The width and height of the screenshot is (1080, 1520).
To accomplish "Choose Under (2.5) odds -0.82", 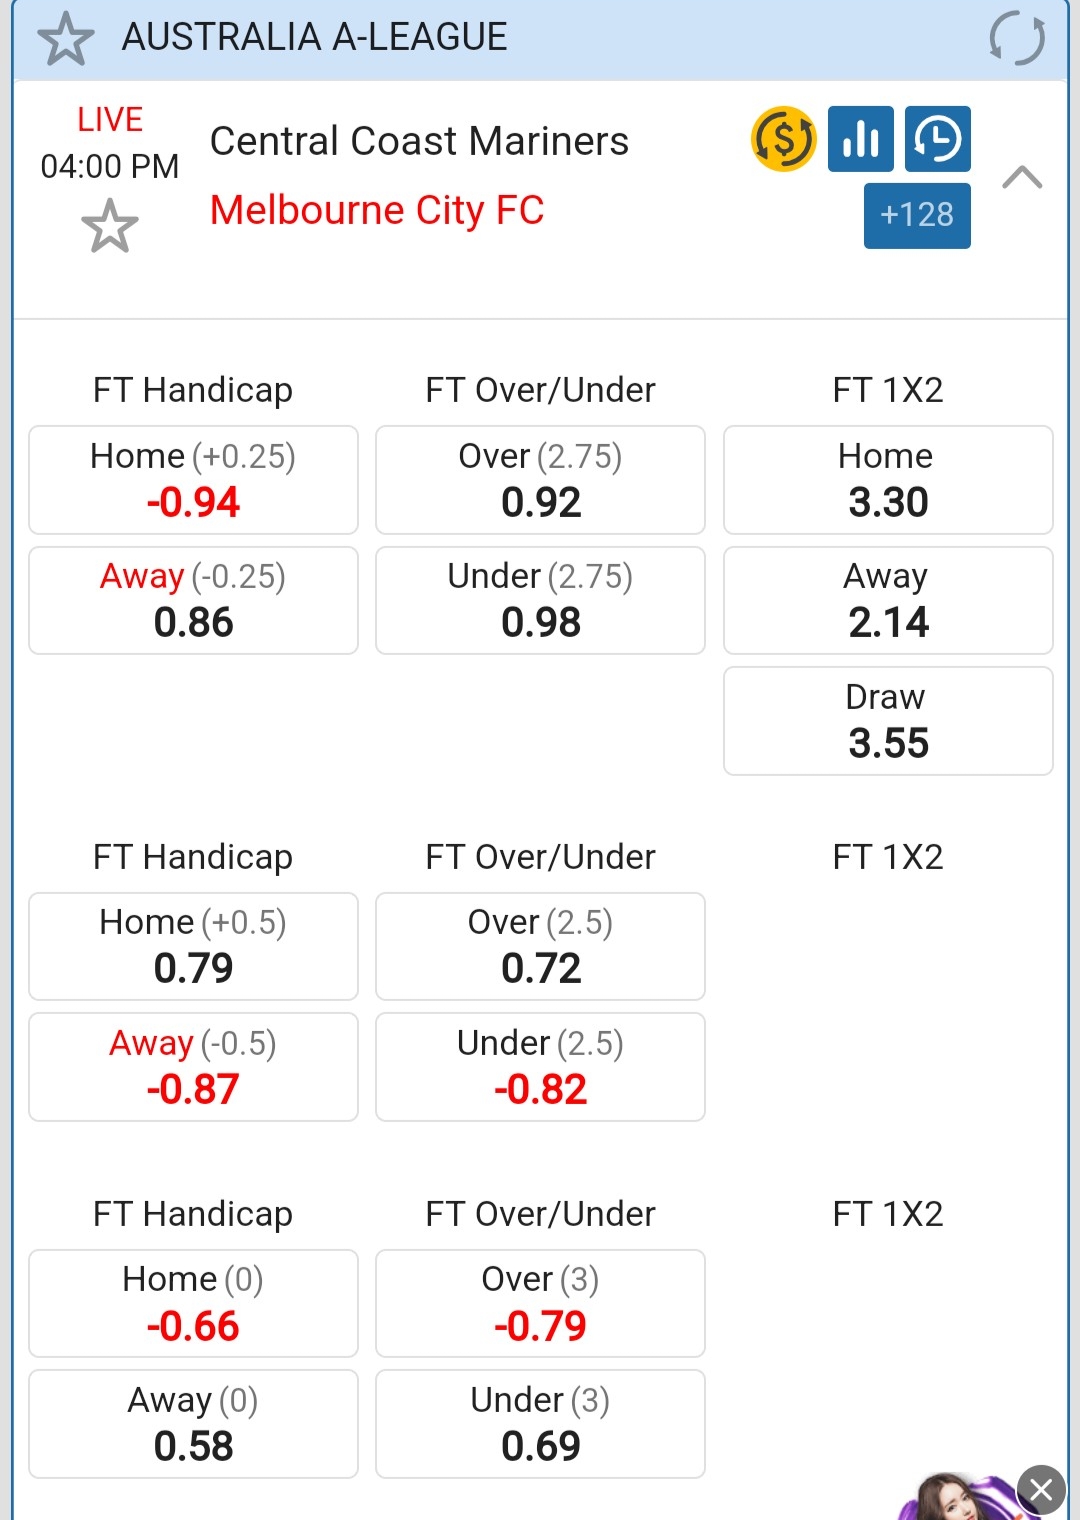I will pyautogui.click(x=540, y=1067).
